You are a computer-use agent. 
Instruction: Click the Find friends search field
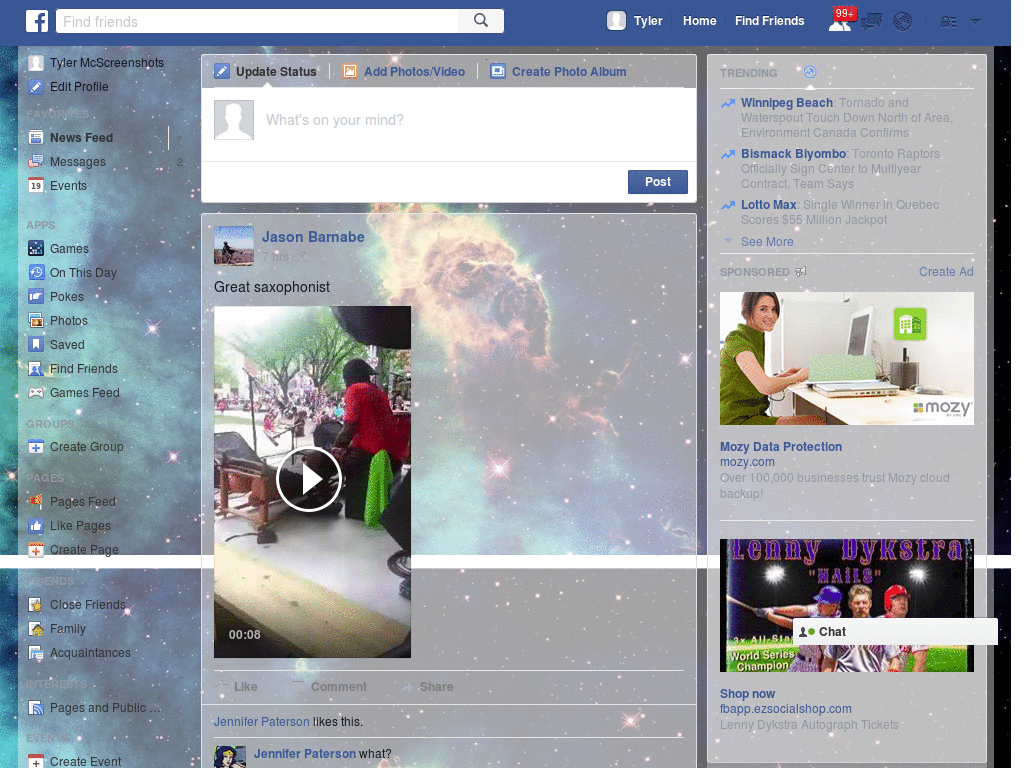tap(257, 22)
